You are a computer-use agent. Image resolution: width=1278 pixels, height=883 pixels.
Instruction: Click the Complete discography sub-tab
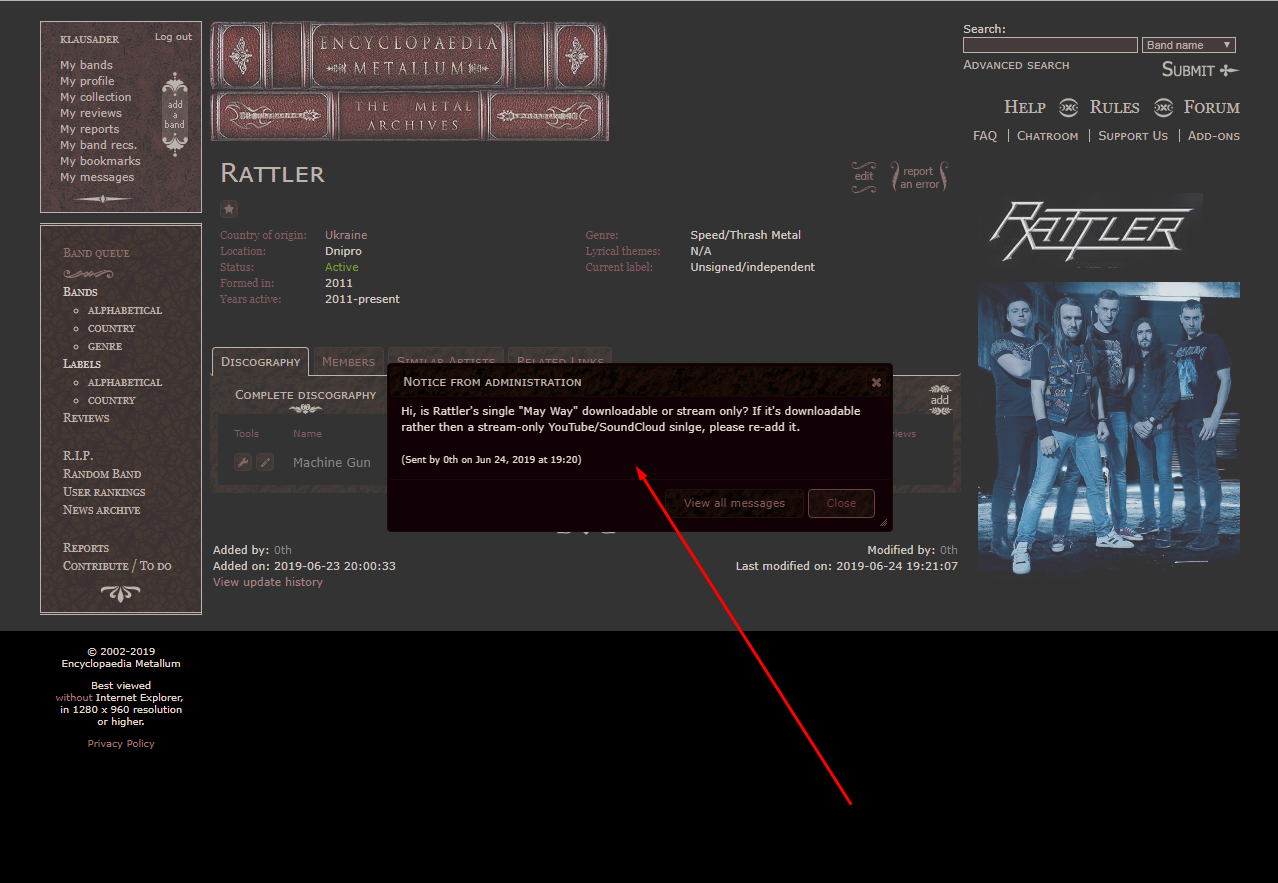click(306, 395)
